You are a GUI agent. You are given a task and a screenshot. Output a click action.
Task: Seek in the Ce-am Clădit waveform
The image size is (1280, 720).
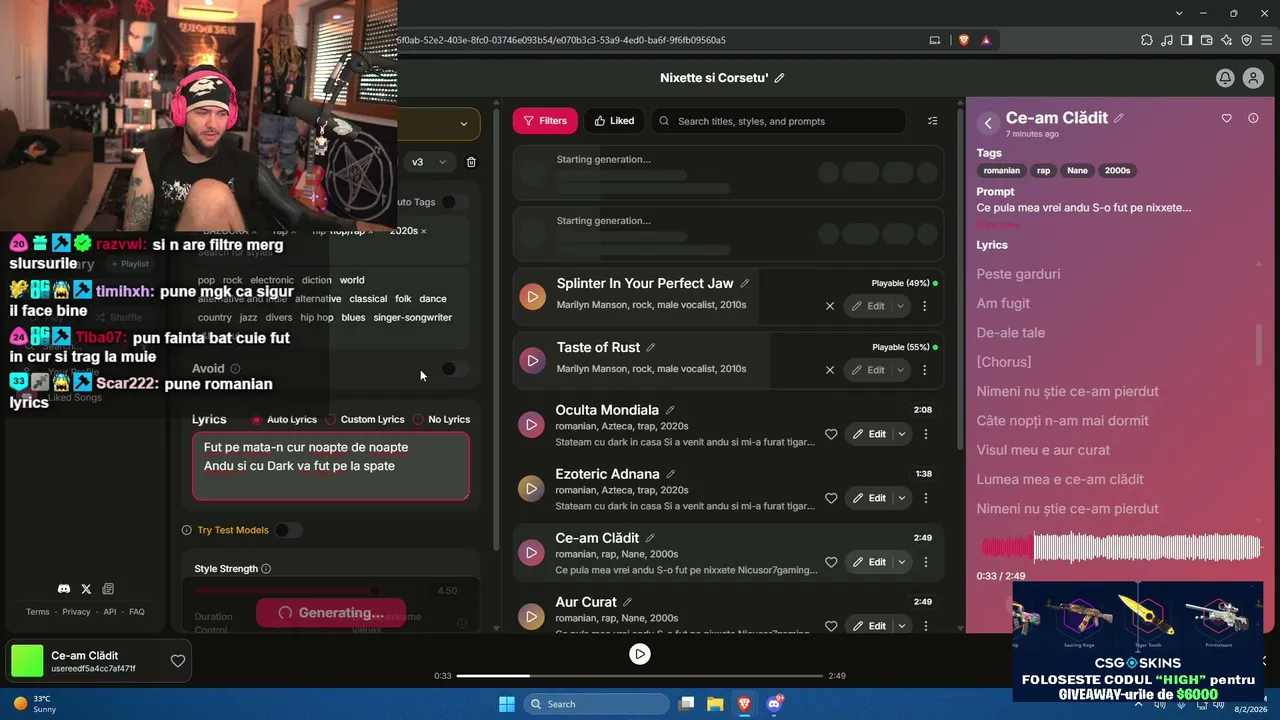point(1120,547)
